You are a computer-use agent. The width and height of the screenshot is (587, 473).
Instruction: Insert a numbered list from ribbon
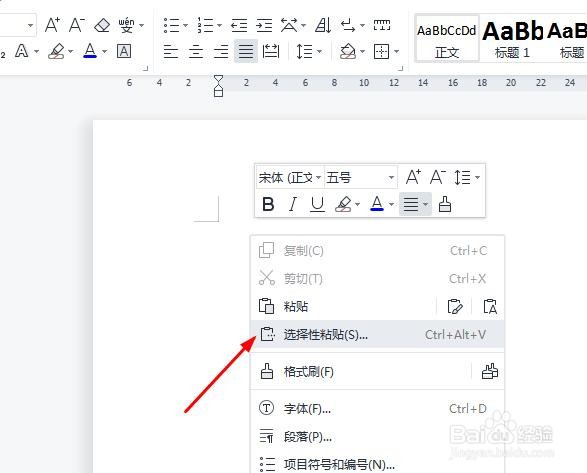205,25
